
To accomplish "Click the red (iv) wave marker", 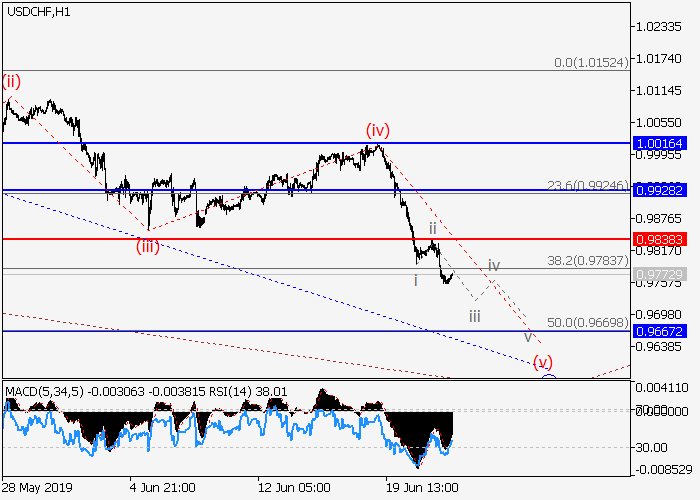I will click(x=377, y=130).
